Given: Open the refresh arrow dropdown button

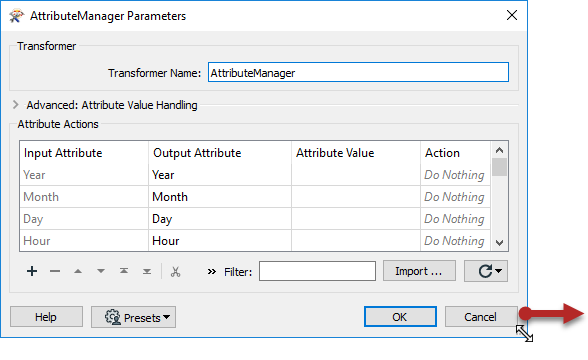Looking at the screenshot, I should tap(486, 271).
